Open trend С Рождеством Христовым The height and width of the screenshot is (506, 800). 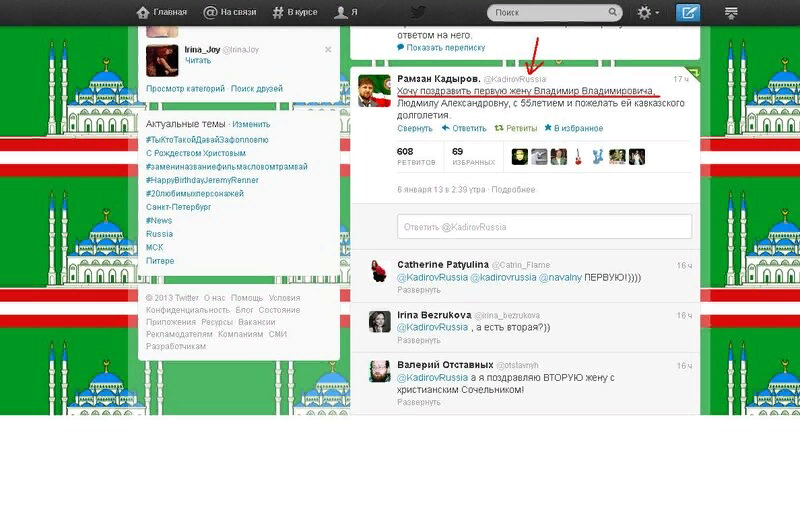[196, 153]
